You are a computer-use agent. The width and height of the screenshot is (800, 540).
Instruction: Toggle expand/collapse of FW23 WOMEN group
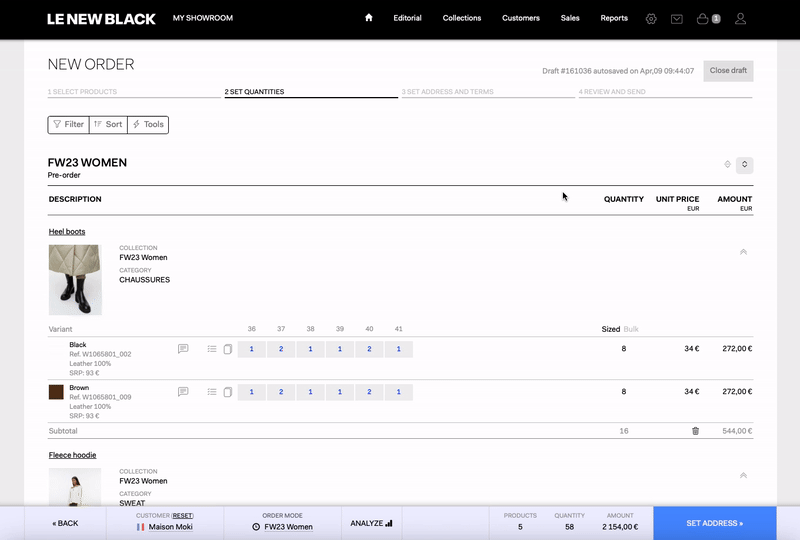click(744, 164)
